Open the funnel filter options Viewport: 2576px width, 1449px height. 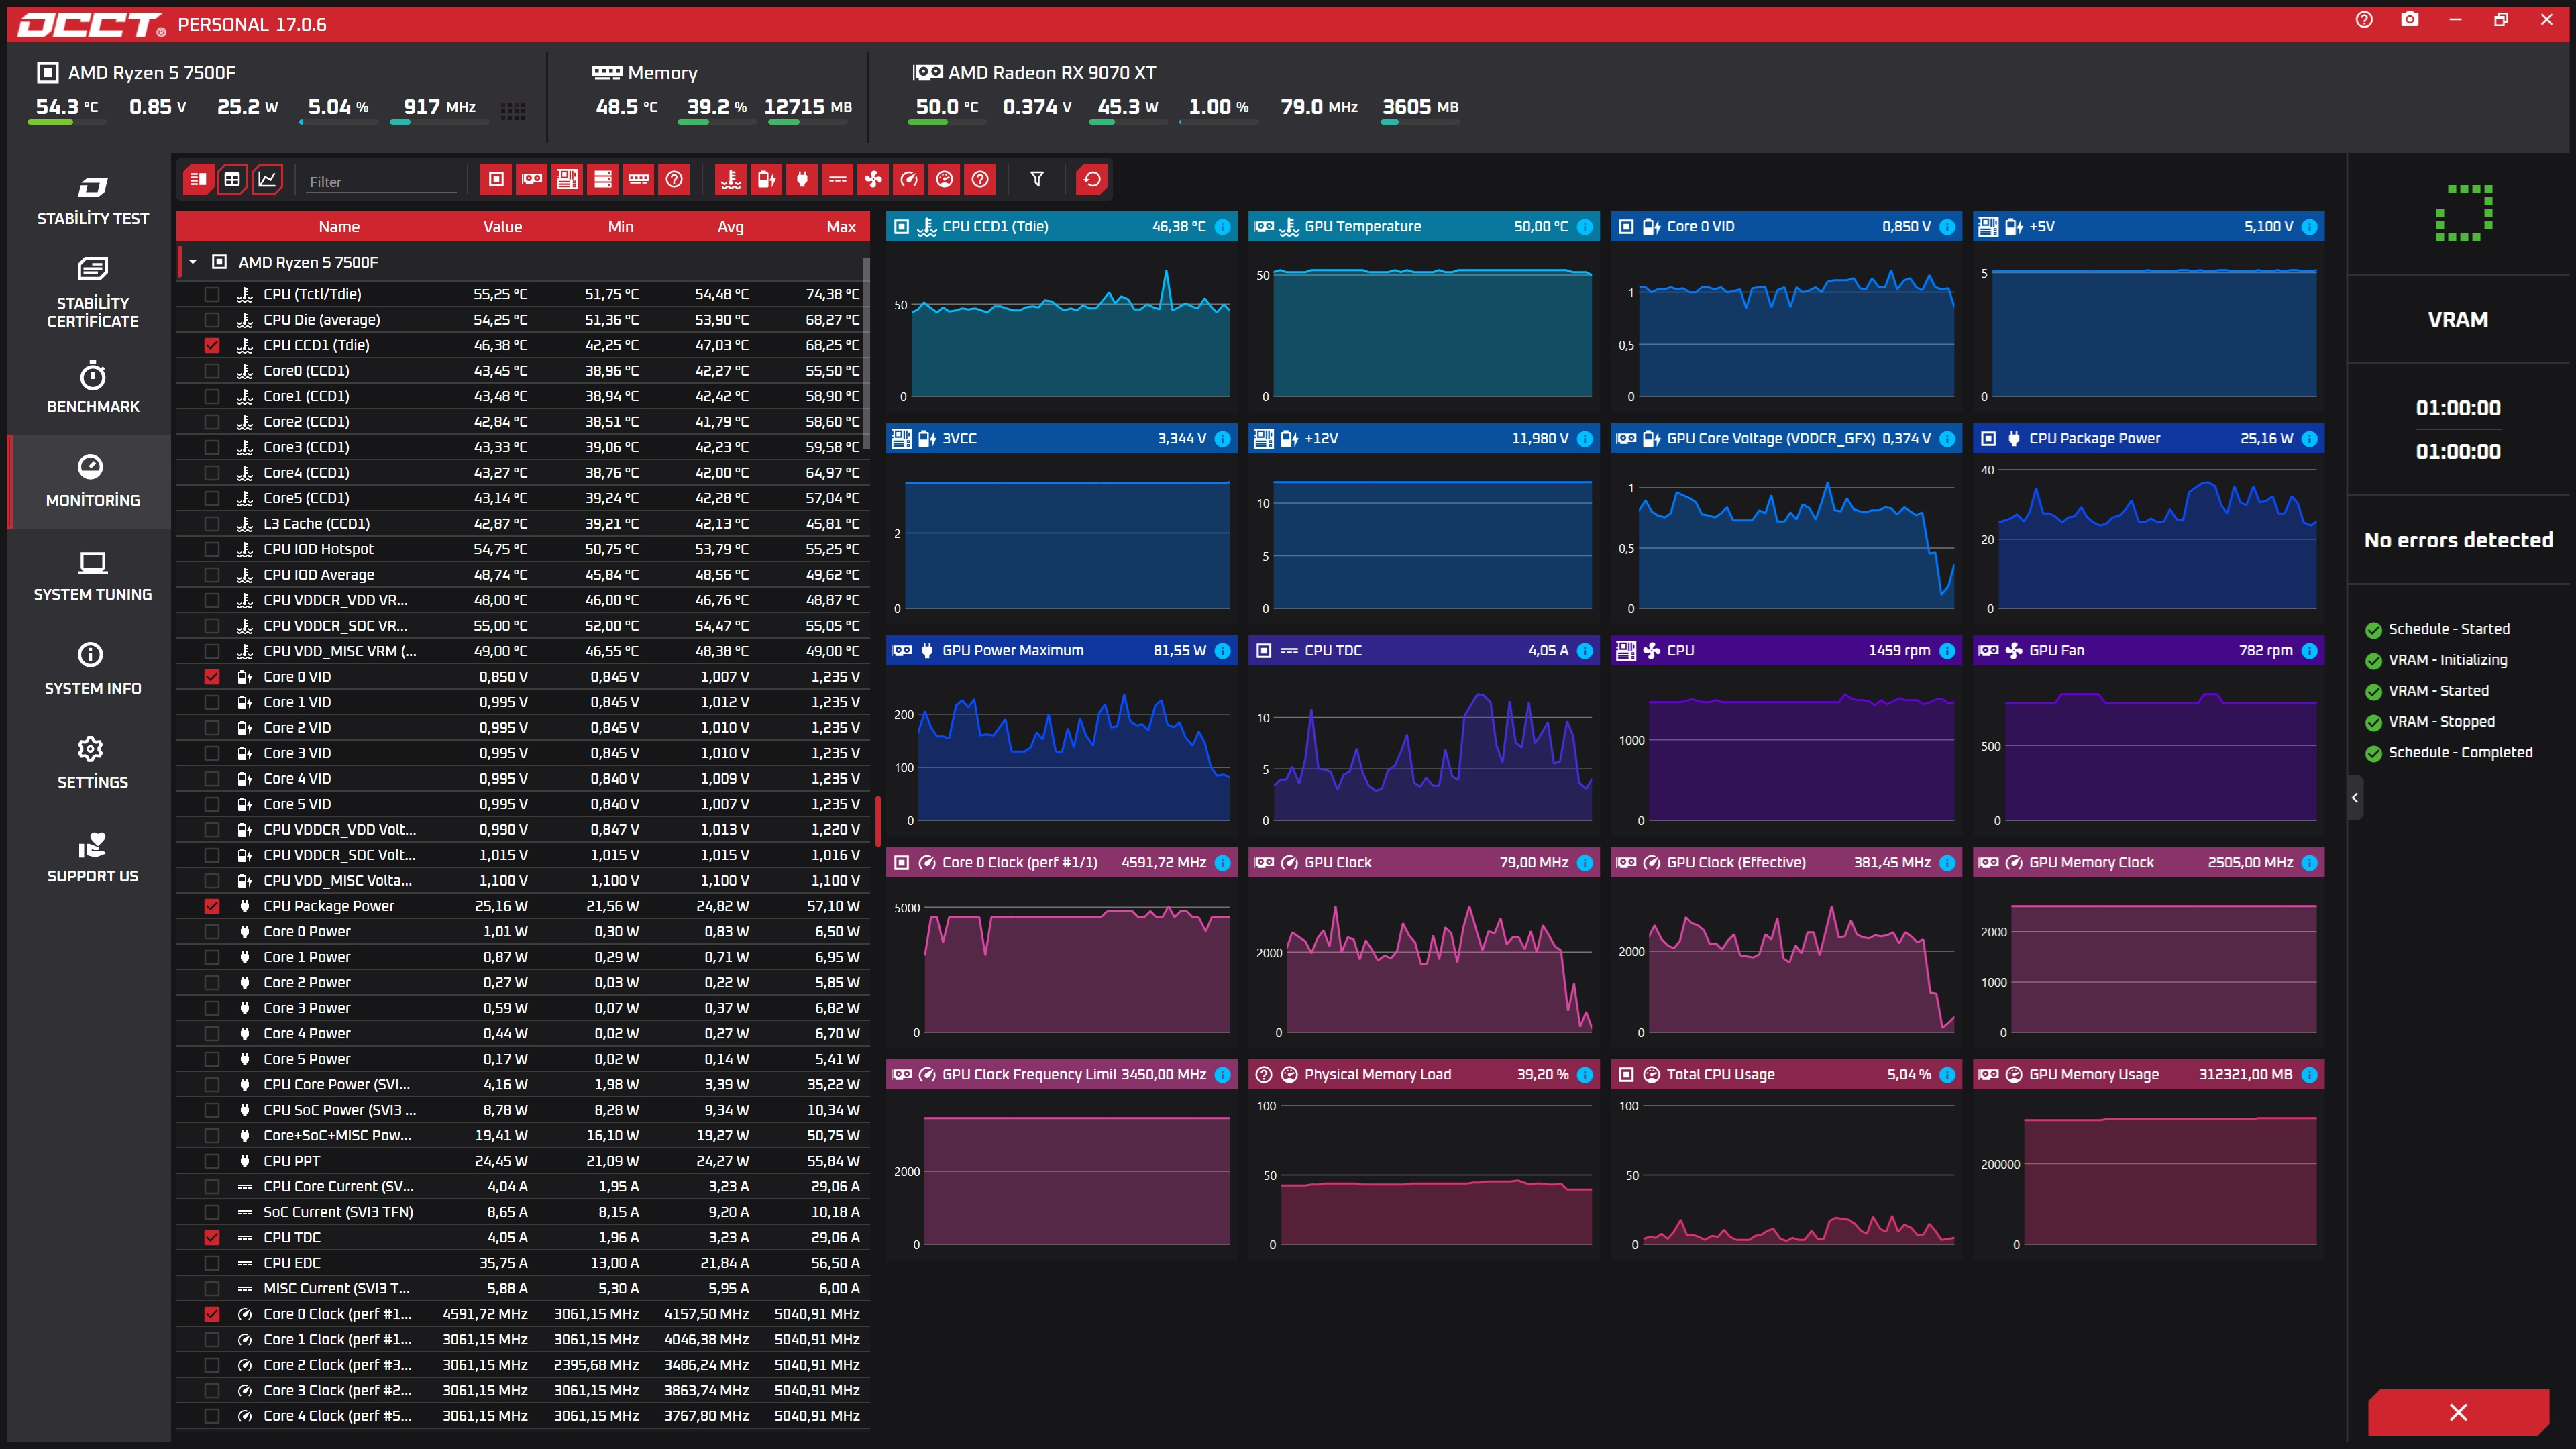point(1037,180)
